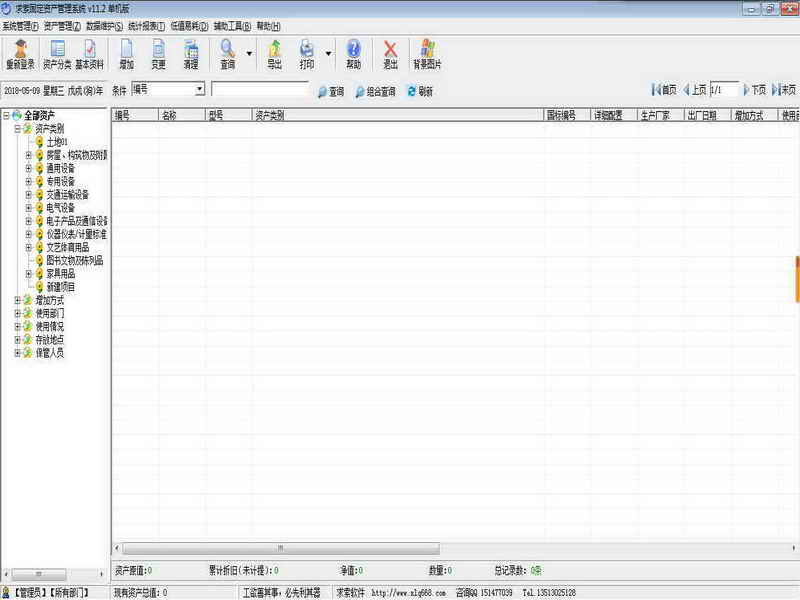Viewport: 800px width, 600px height.
Task: Expand the 专用设备 tree node
Action: point(29,181)
